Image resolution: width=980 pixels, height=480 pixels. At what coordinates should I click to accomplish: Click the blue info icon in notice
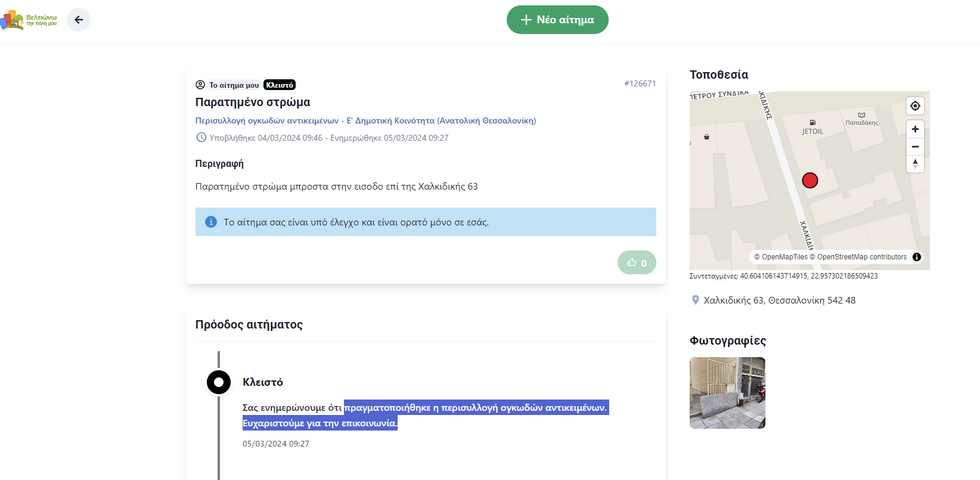tap(211, 222)
